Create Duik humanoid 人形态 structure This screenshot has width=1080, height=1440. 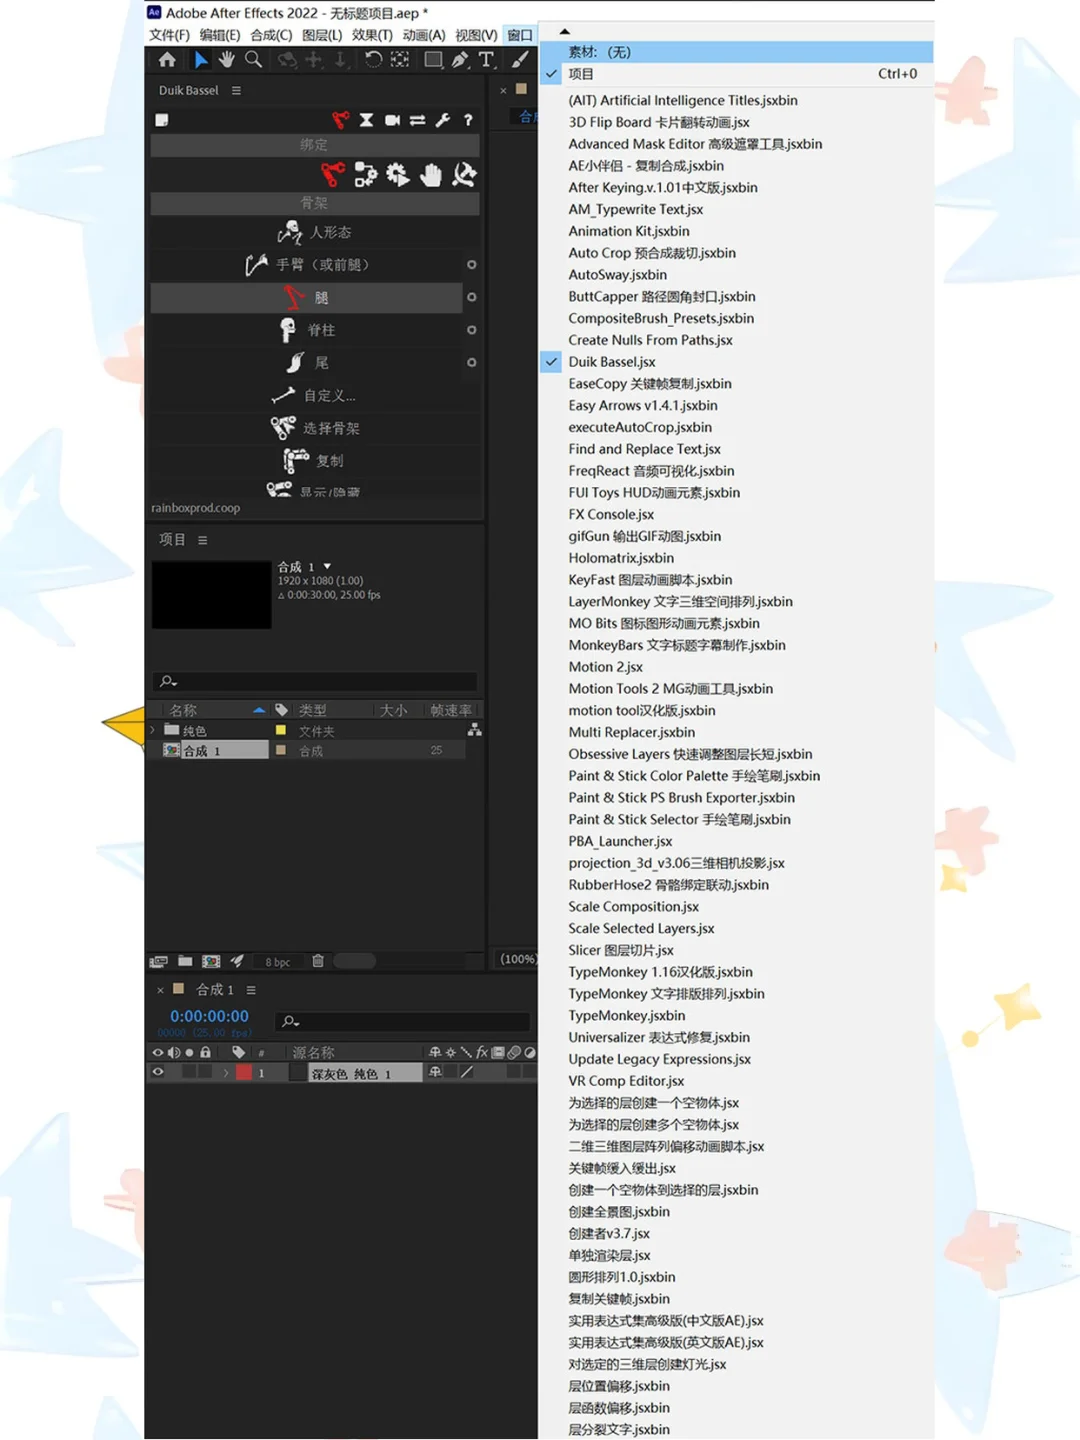(x=315, y=232)
